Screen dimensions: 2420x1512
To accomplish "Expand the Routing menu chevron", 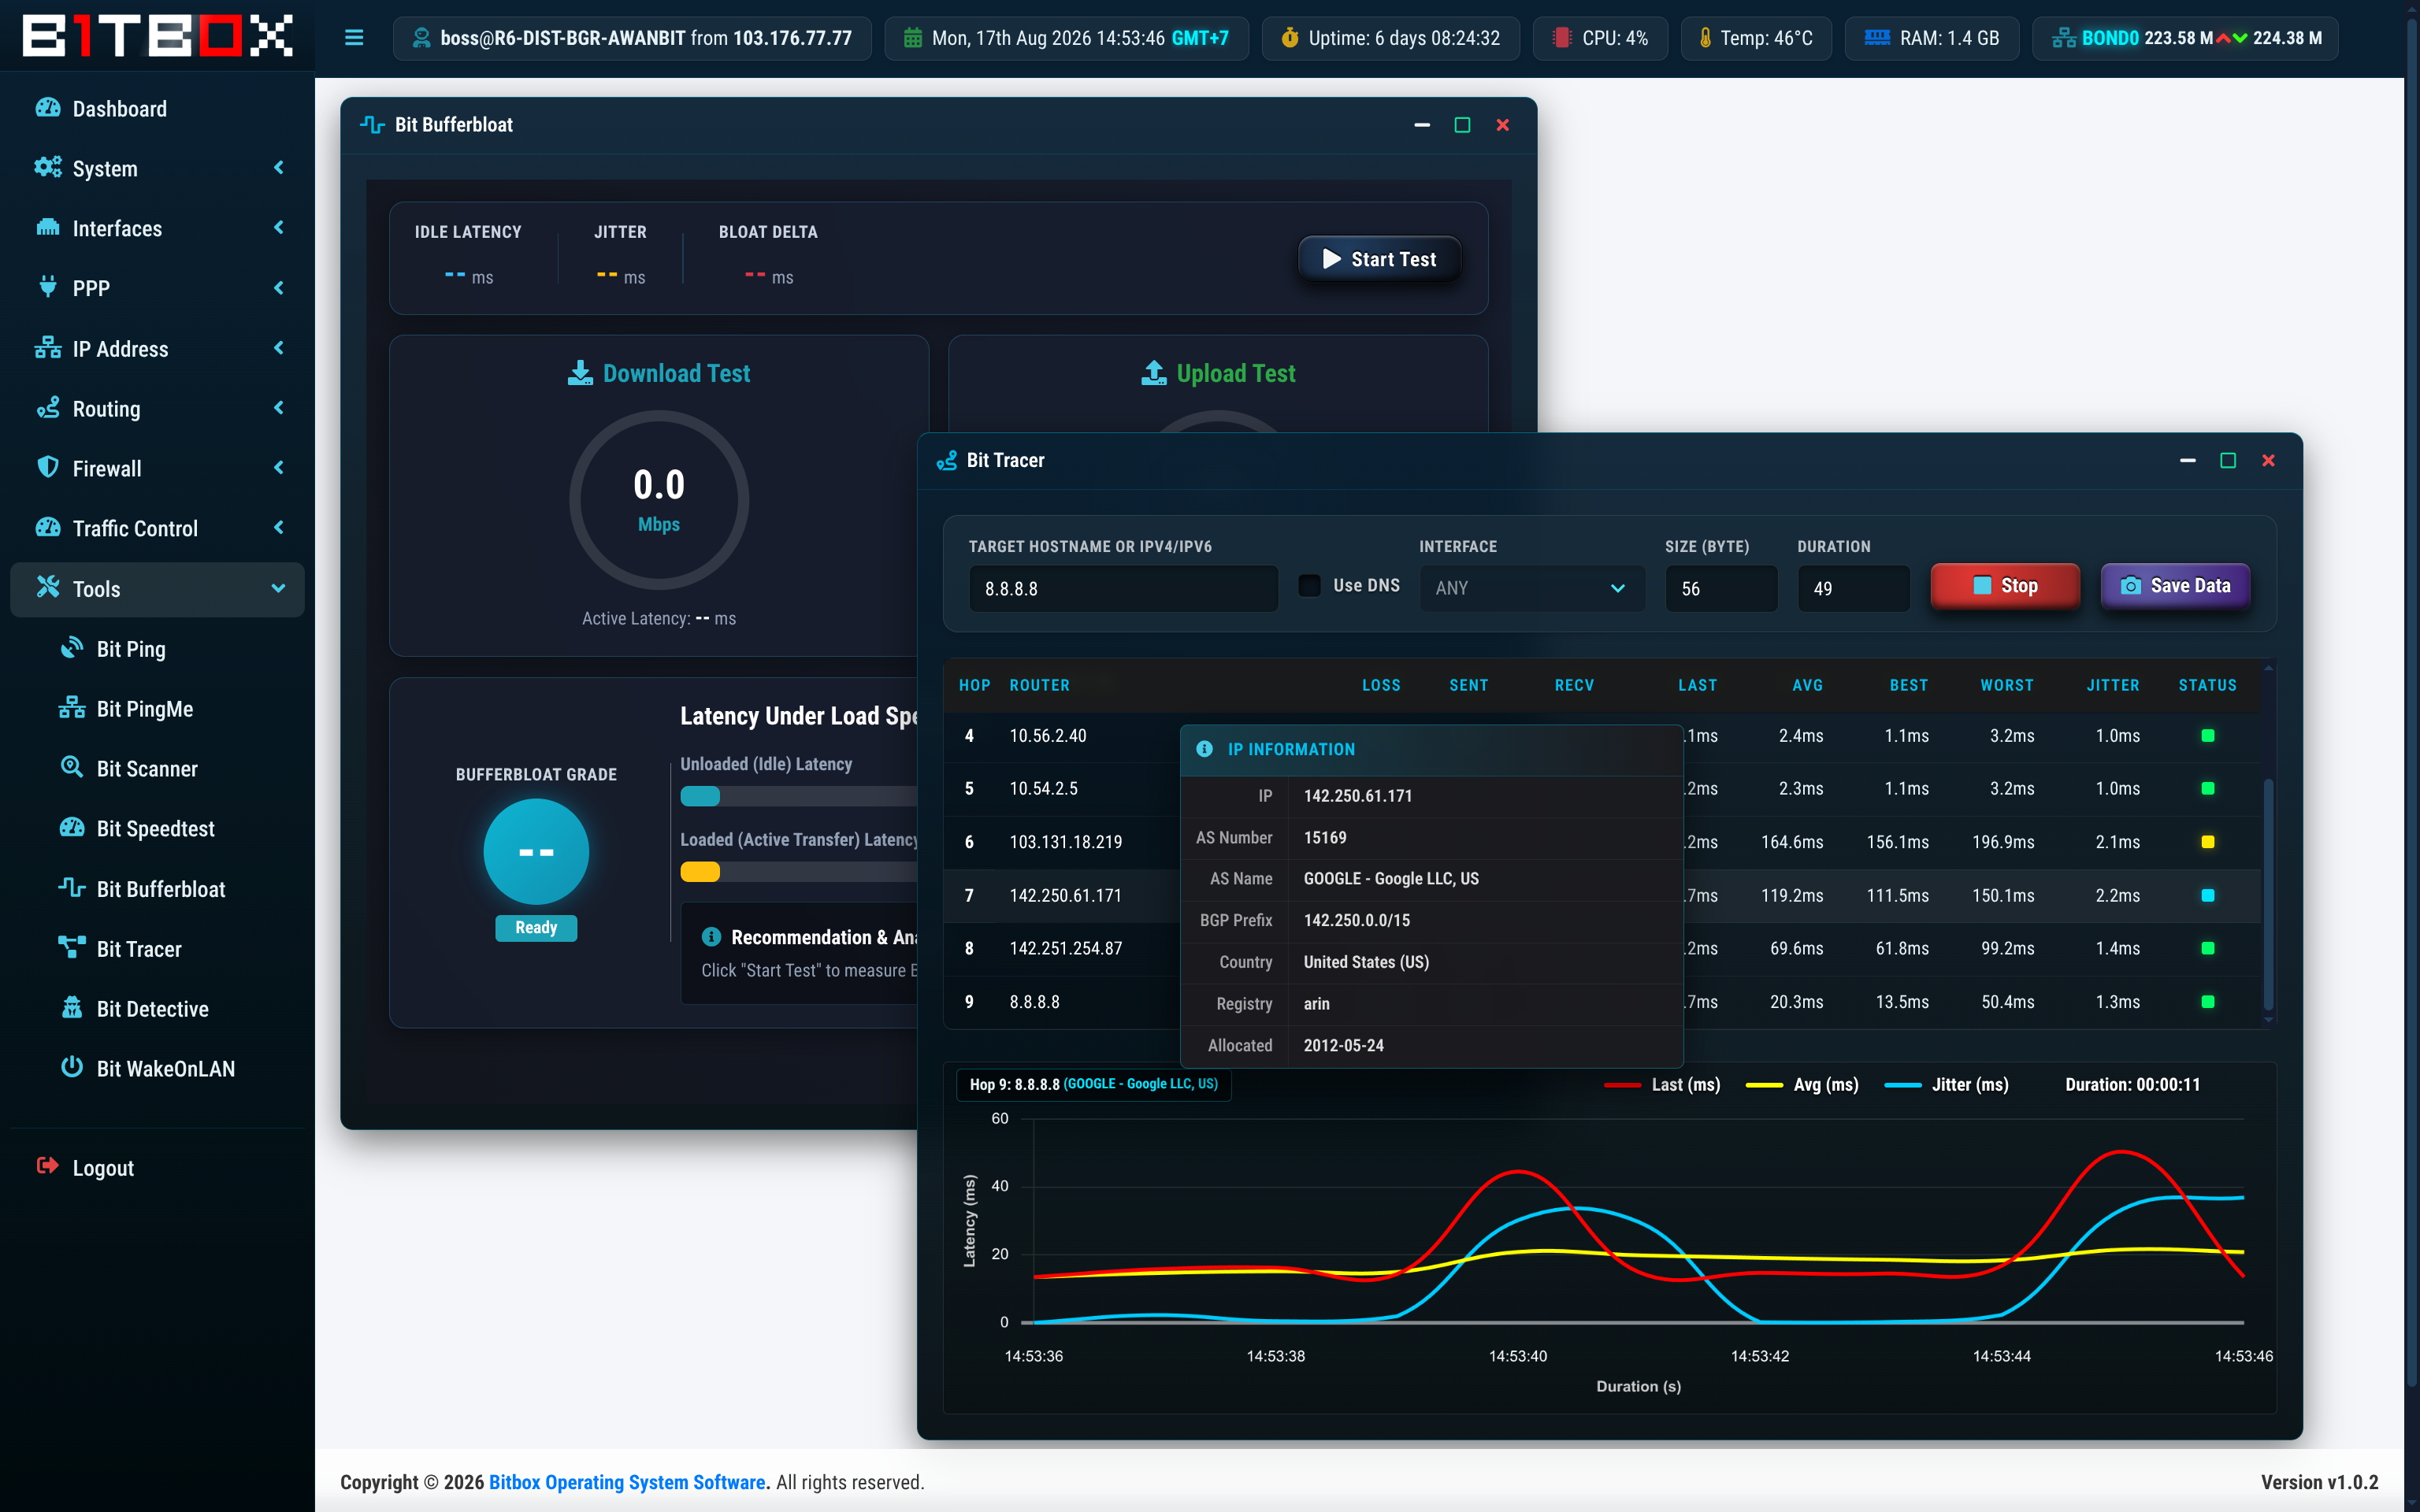I will 279,408.
